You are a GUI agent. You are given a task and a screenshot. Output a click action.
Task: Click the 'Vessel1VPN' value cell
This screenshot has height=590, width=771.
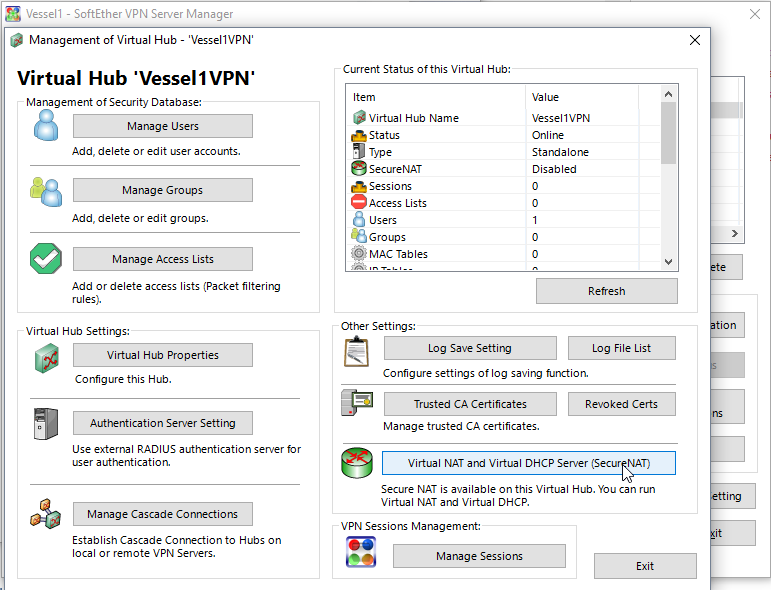point(561,118)
